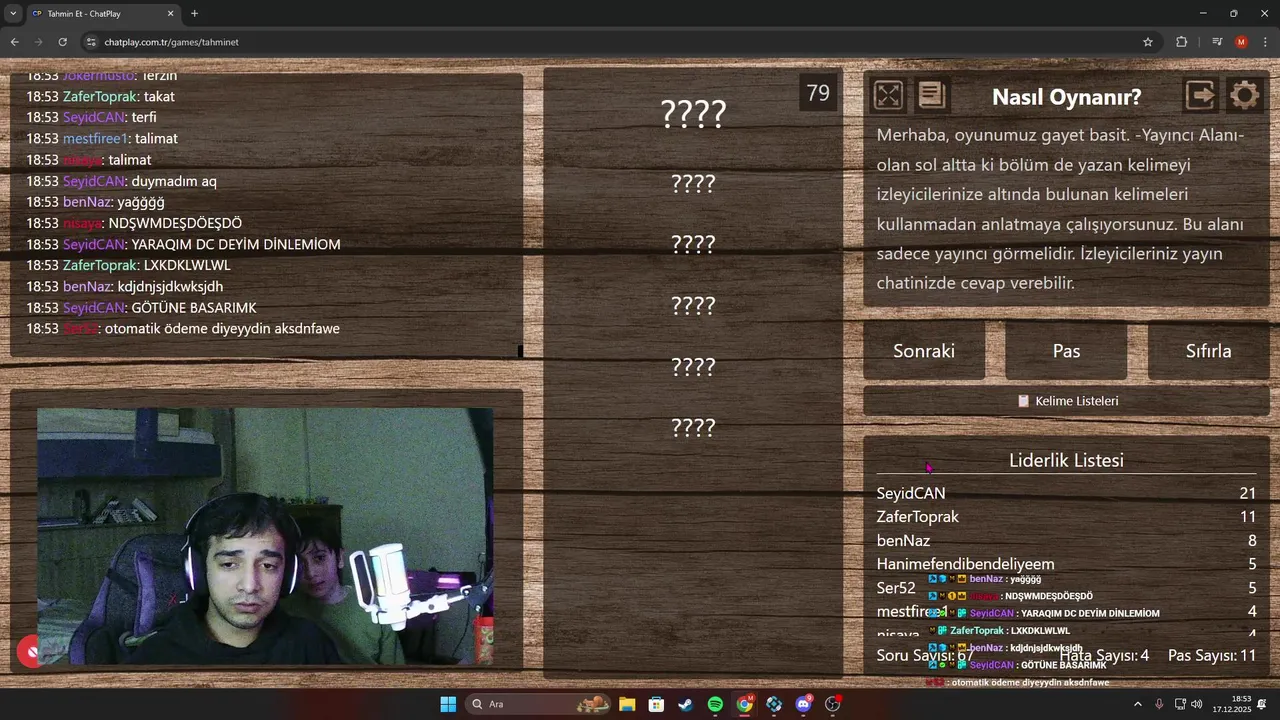Click the exit arrow icon
This screenshot has height=720, width=1280.
click(x=1201, y=96)
